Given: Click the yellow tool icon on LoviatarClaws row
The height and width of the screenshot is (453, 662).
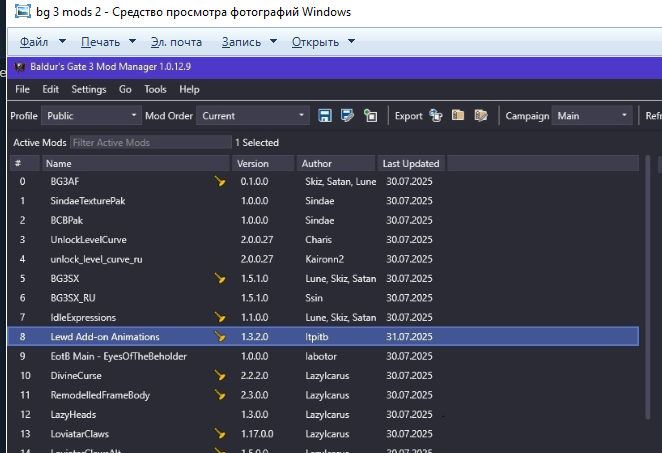Looking at the screenshot, I should click(220, 434).
